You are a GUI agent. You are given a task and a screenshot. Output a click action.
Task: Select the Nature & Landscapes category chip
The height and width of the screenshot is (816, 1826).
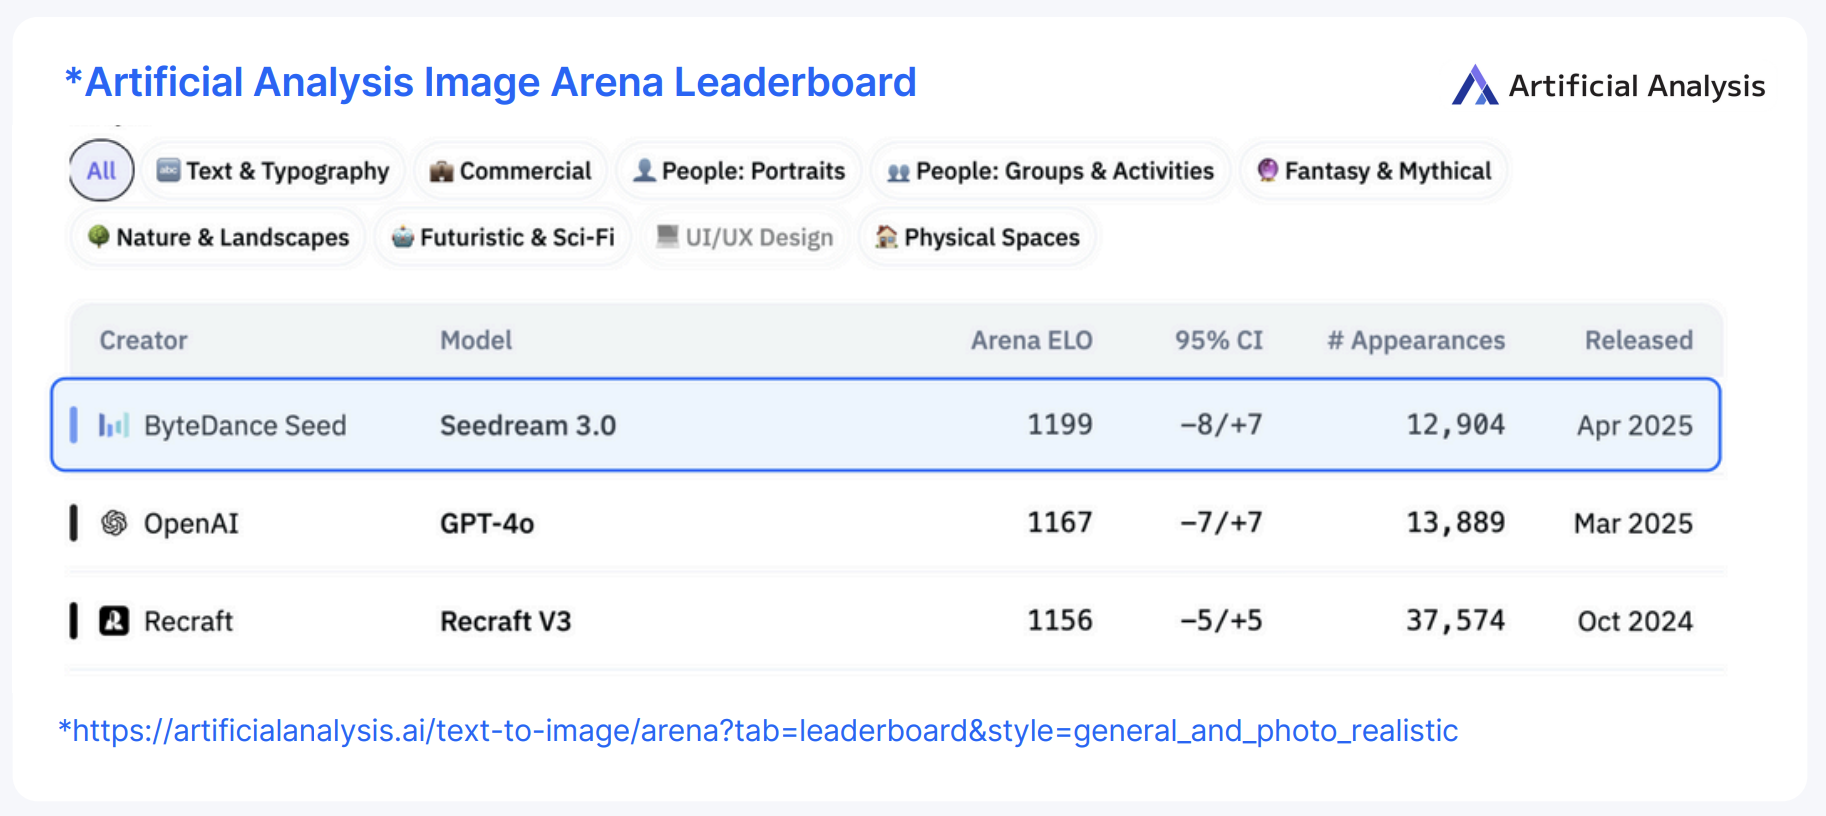pyautogui.click(x=218, y=238)
